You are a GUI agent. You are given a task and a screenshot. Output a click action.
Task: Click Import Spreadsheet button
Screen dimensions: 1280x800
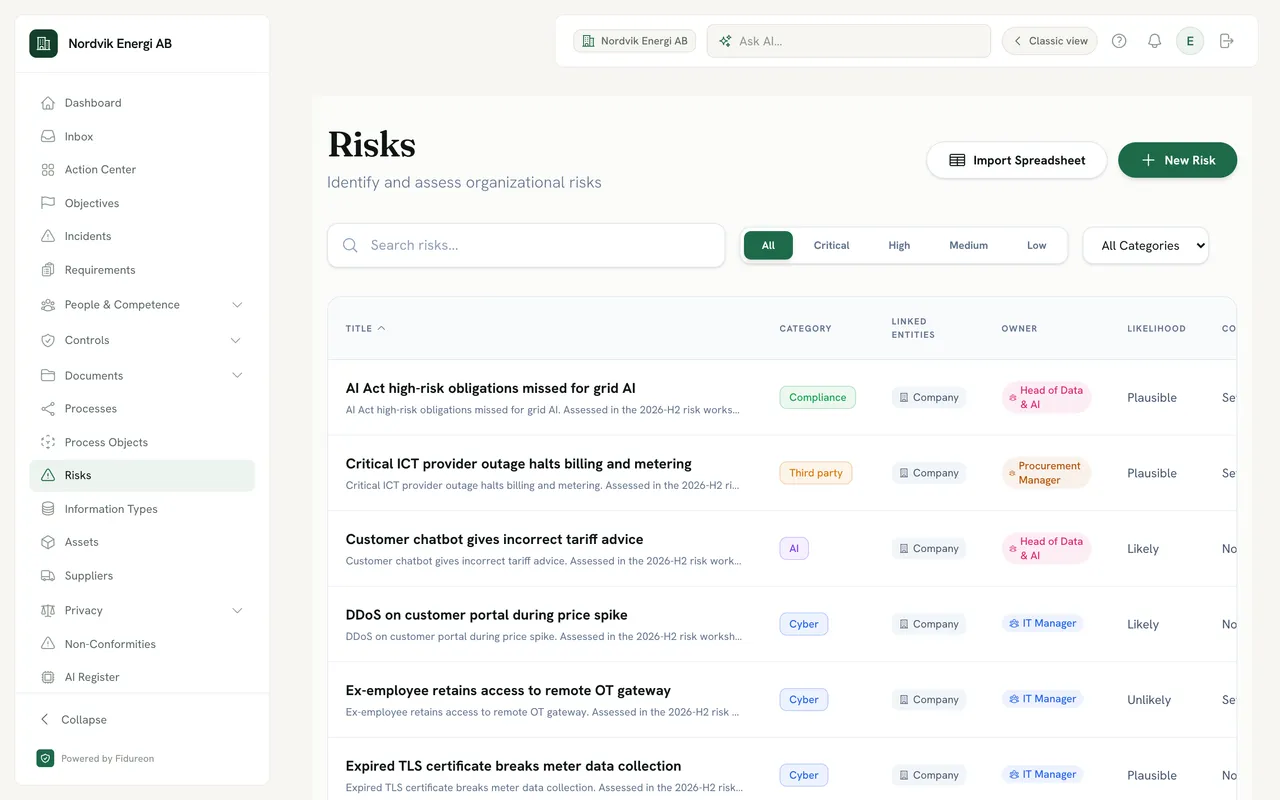(1017, 160)
